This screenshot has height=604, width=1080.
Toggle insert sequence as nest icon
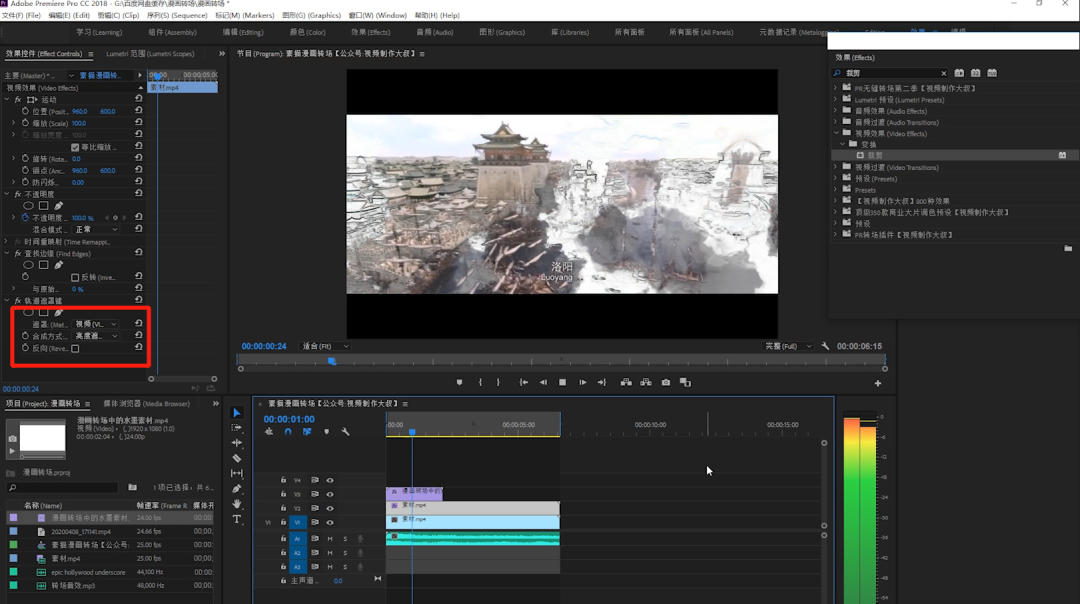[x=269, y=432]
